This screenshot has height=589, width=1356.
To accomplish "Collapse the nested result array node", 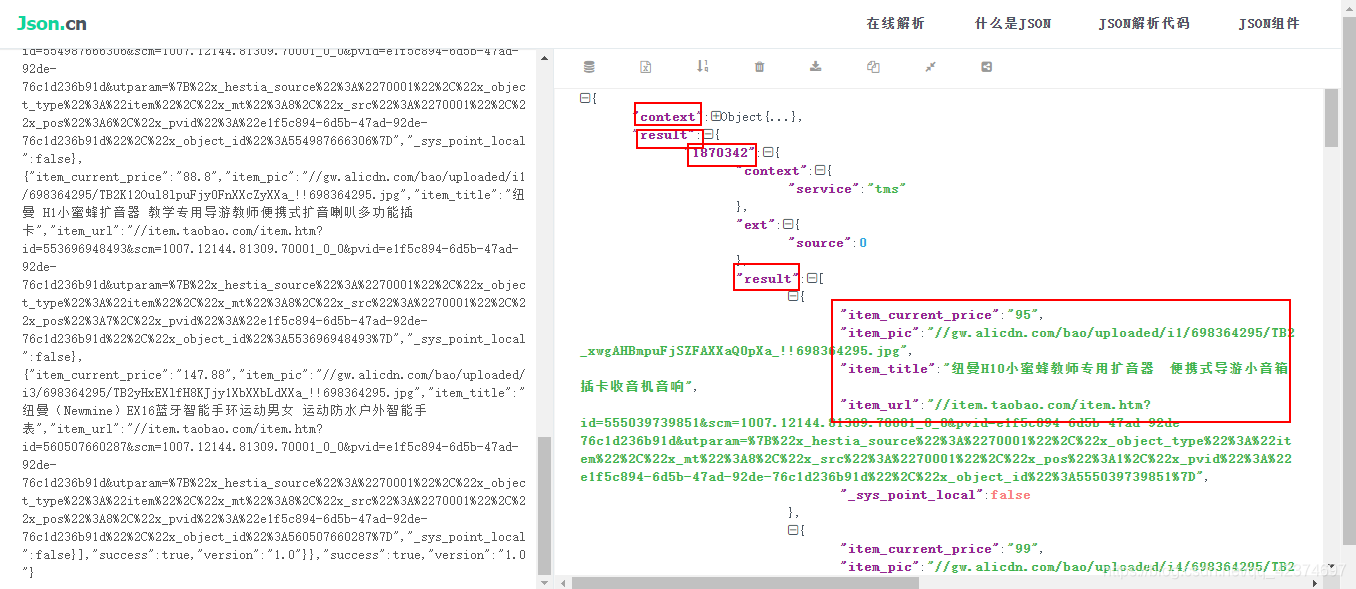I will tap(811, 279).
